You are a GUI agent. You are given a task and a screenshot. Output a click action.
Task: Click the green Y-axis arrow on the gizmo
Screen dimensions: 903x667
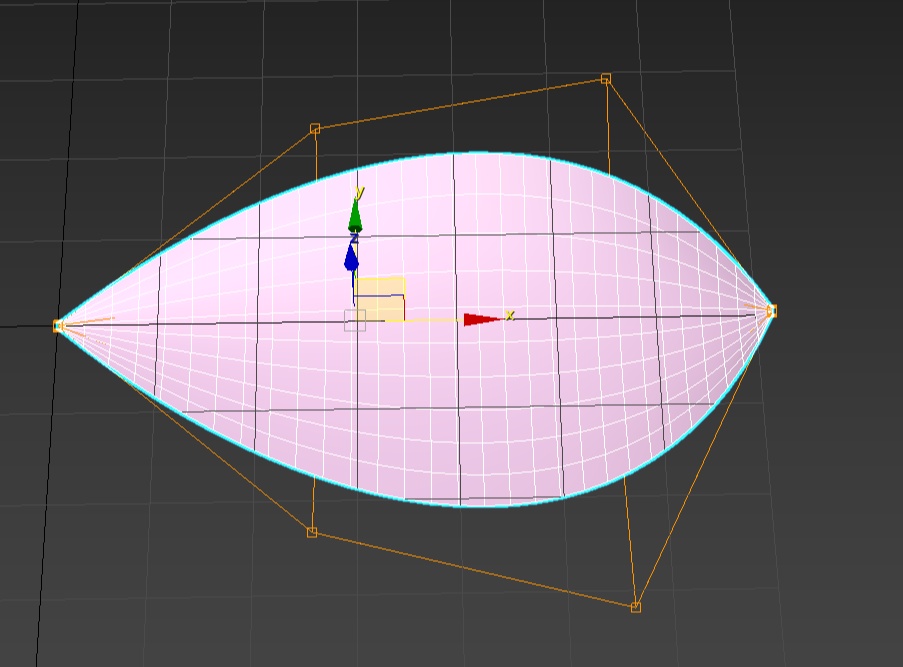(355, 215)
